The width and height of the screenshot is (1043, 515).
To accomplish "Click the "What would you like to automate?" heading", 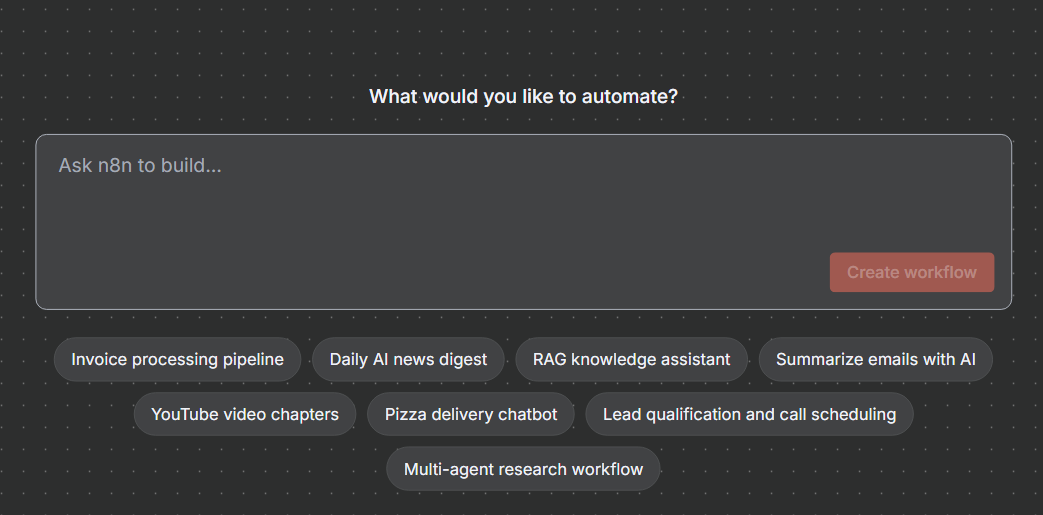I will pos(523,97).
